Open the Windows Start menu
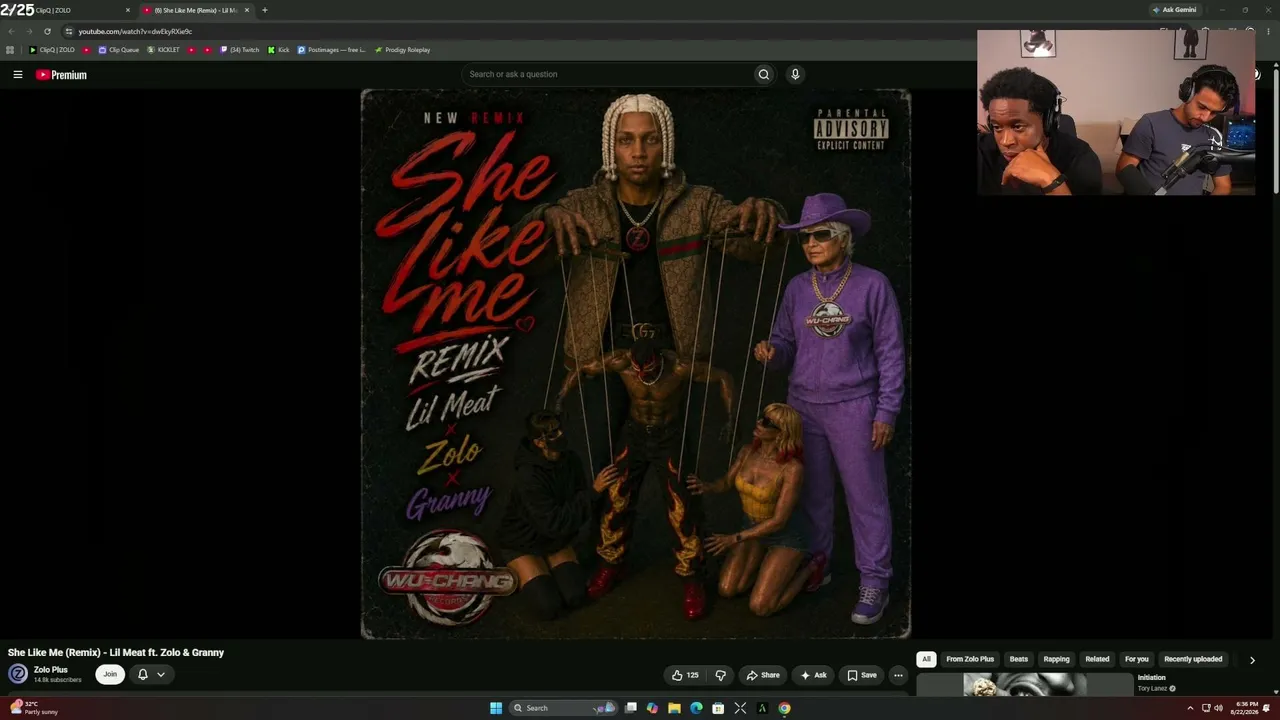The width and height of the screenshot is (1280, 720). tap(496, 708)
